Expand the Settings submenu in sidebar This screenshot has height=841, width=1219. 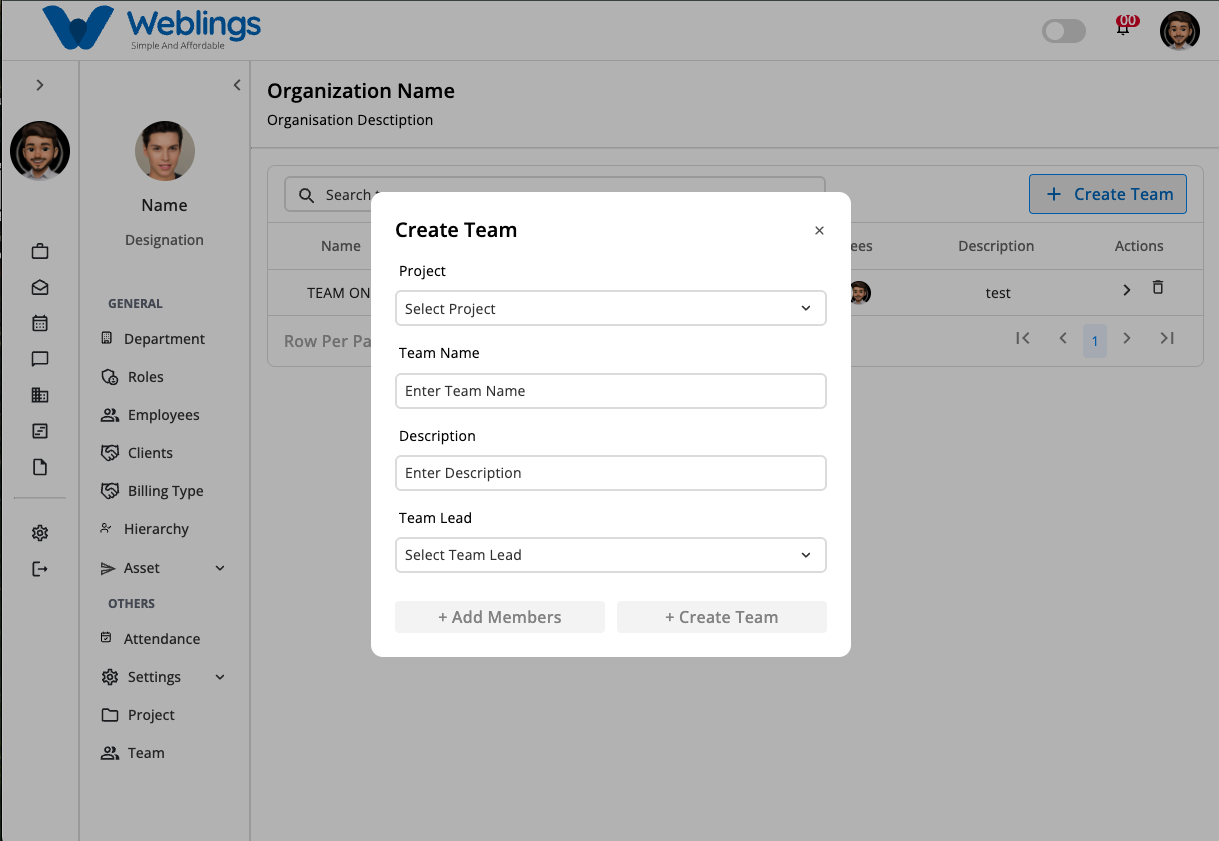(220, 677)
